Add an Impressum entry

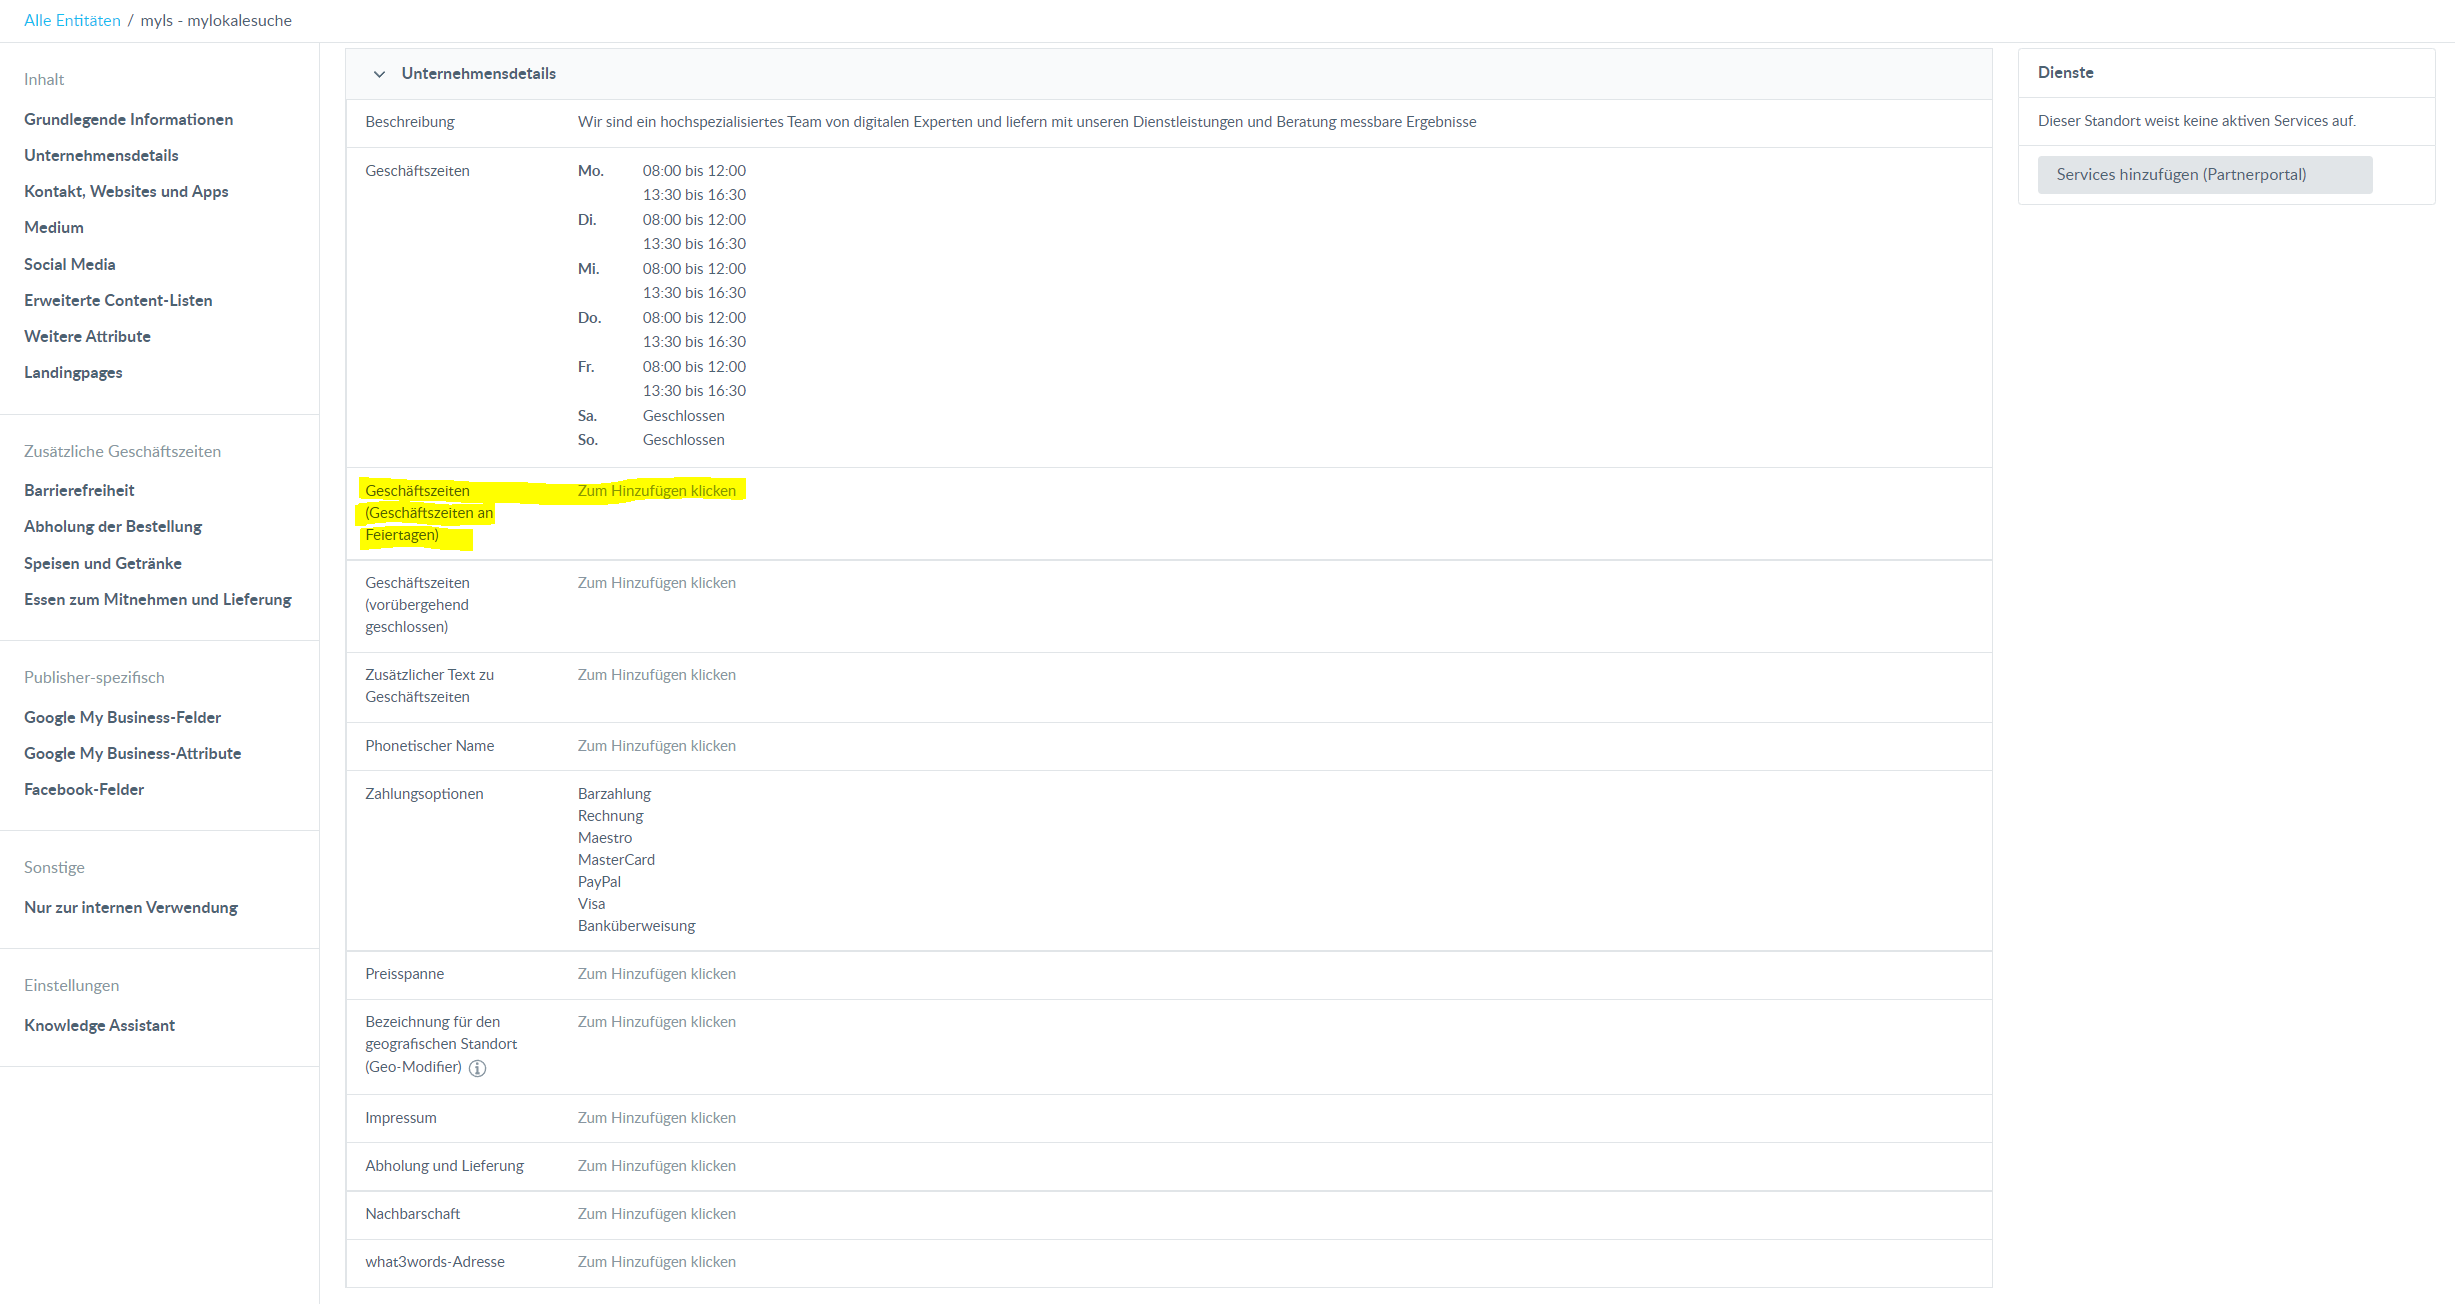[656, 1118]
